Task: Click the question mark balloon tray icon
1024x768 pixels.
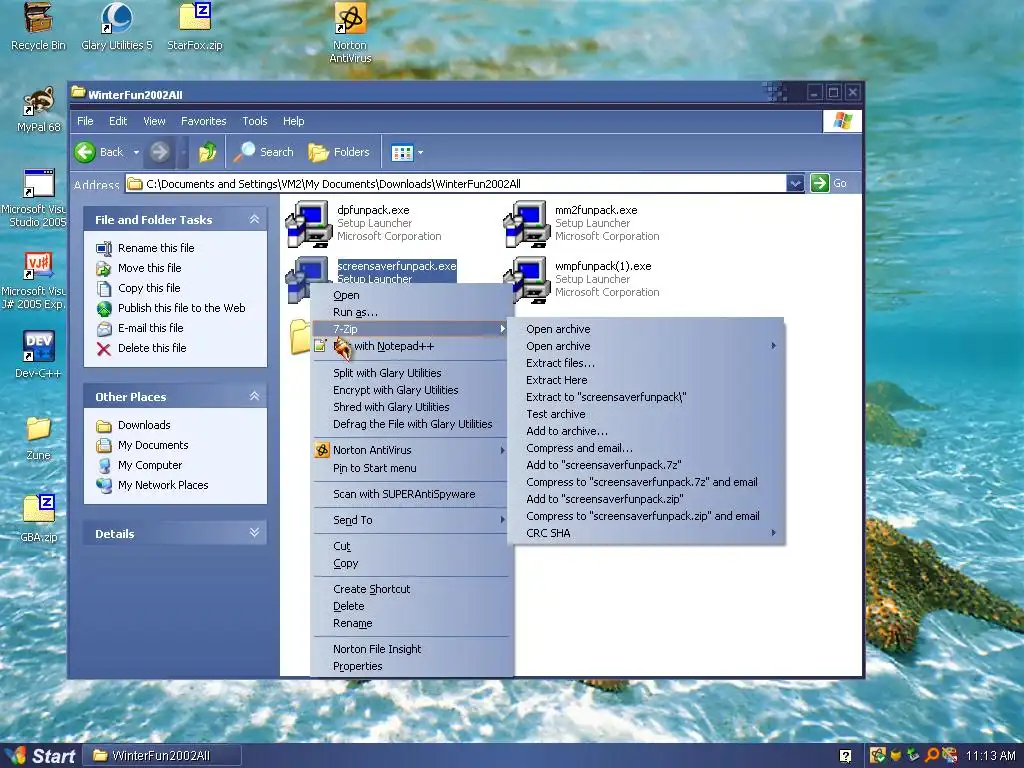Action: pyautogui.click(x=845, y=756)
